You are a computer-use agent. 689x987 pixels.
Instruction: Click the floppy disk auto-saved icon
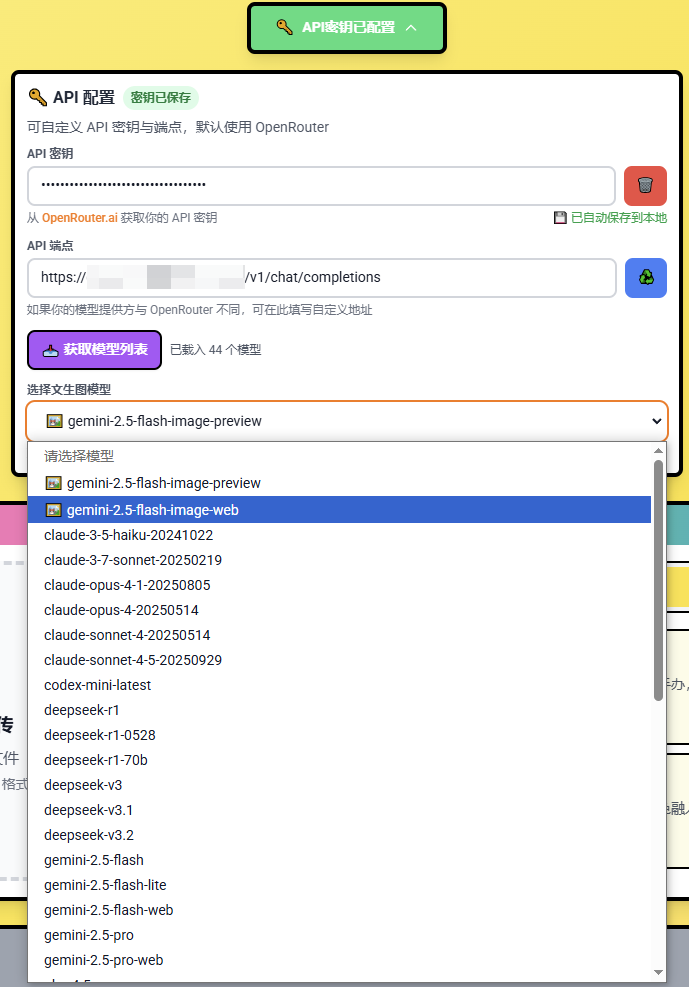click(560, 217)
